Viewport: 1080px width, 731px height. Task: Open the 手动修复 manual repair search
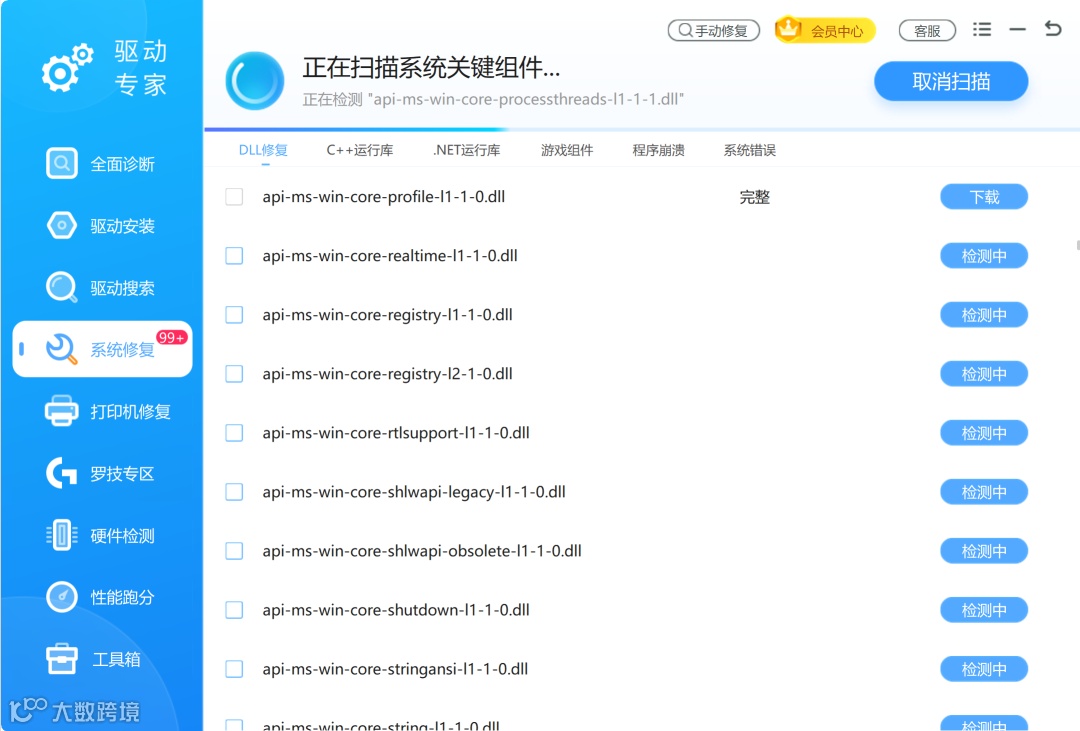click(x=714, y=30)
